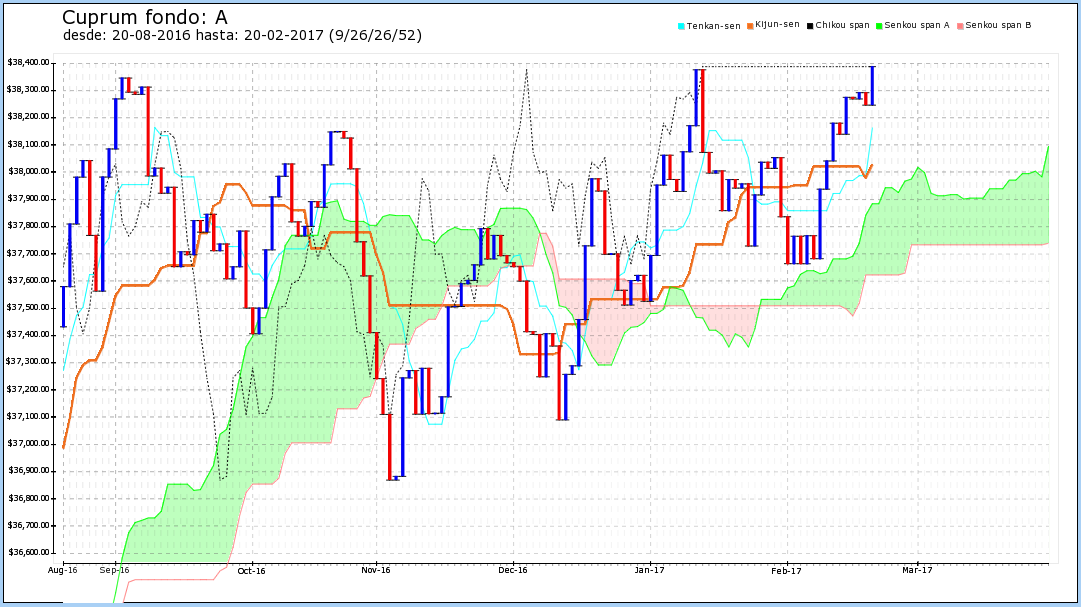Viewport: 1081px width, 607px height.
Task: Click the "$38,200.00" price axis label
Action: tap(28, 117)
